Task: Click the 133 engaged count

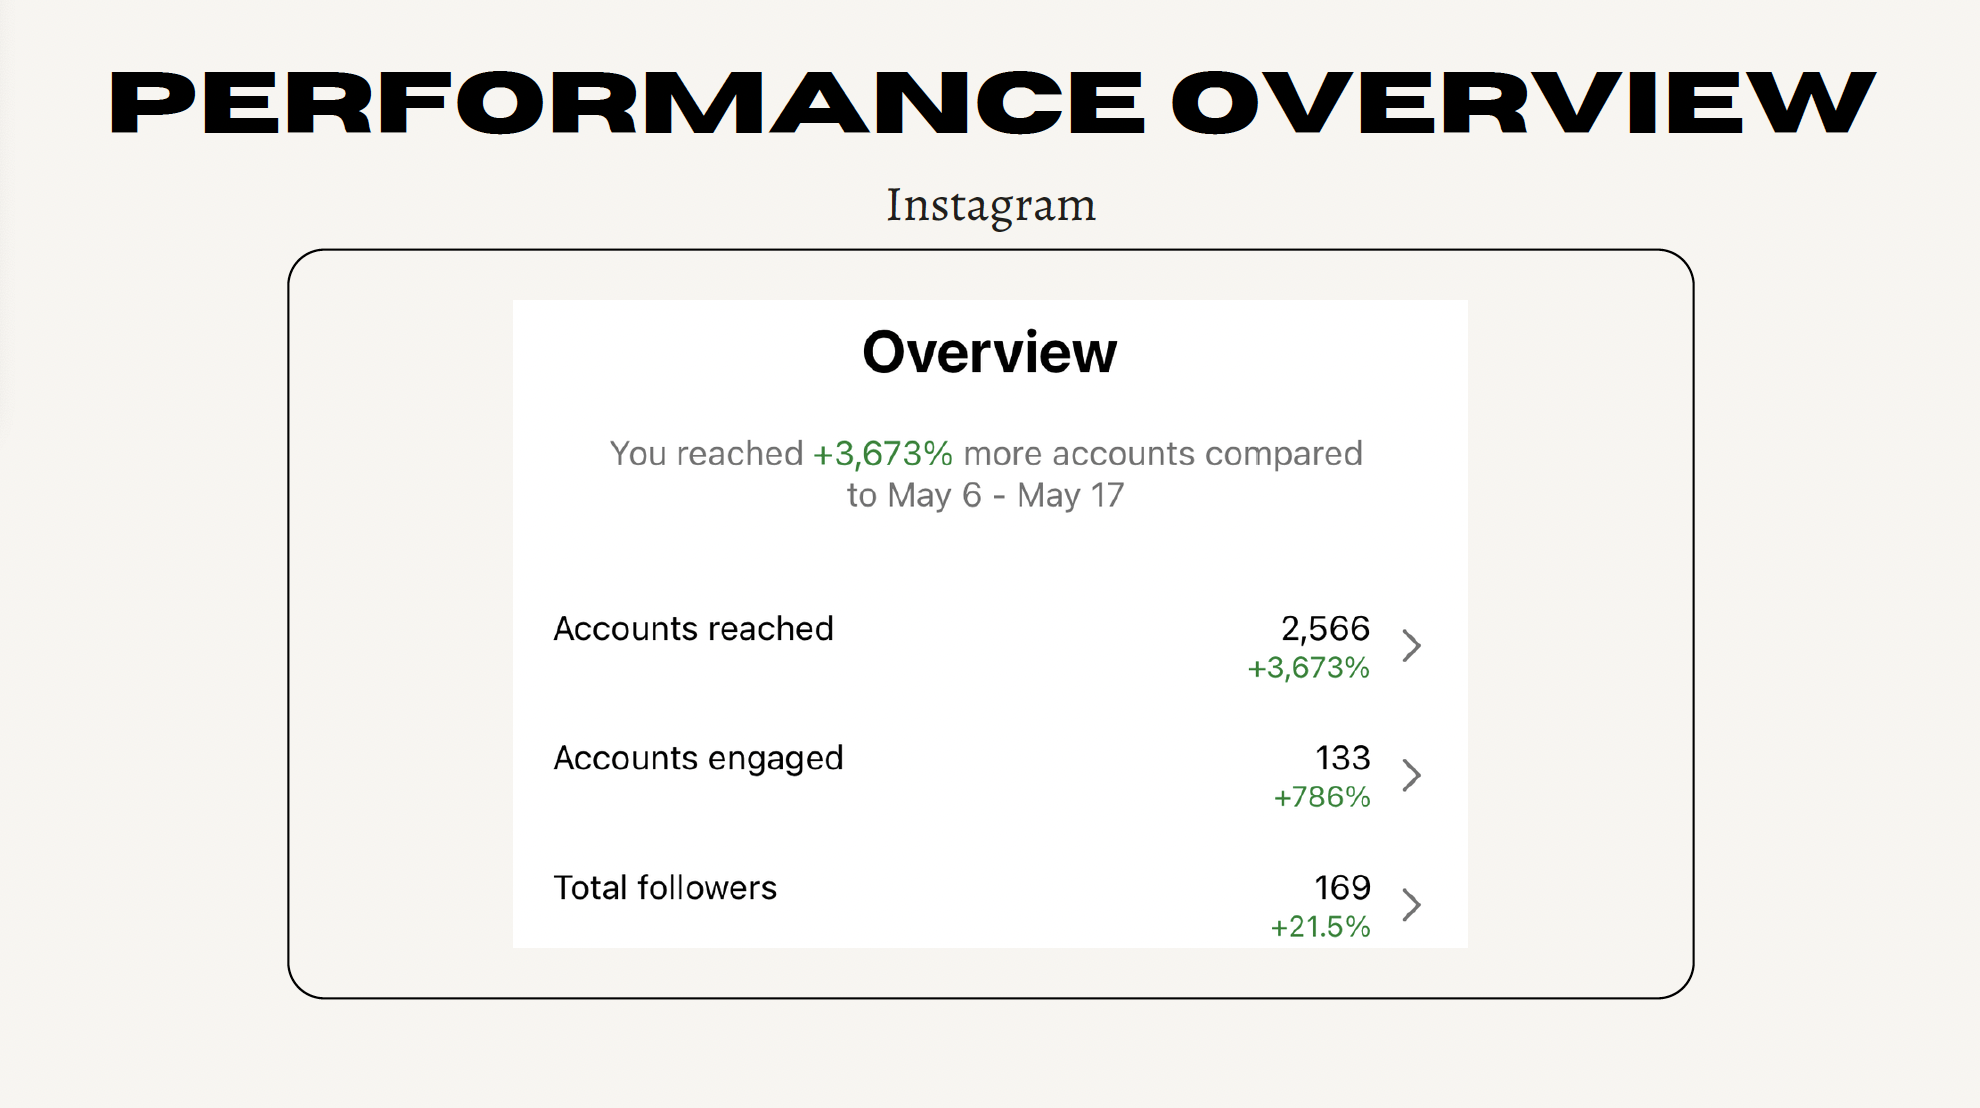Action: pyautogui.click(x=1342, y=758)
